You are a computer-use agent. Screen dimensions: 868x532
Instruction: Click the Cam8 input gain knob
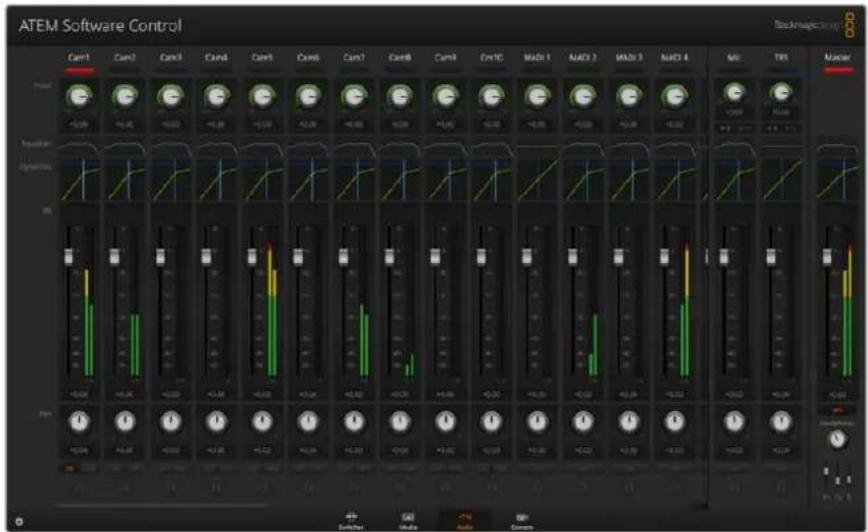399,96
